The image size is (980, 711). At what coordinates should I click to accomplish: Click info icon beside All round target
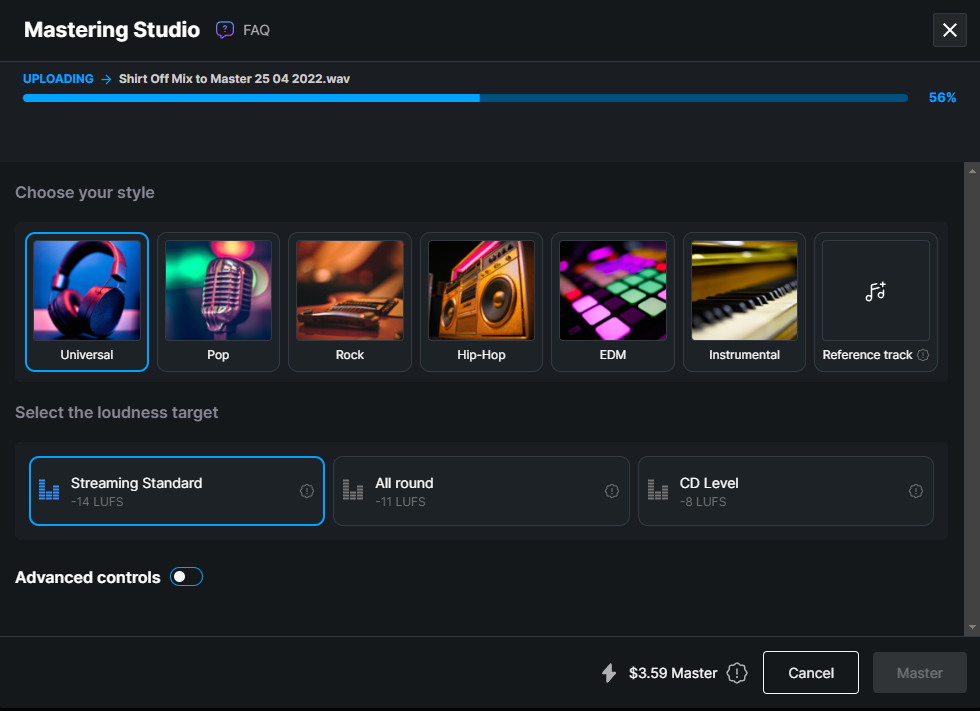click(611, 491)
